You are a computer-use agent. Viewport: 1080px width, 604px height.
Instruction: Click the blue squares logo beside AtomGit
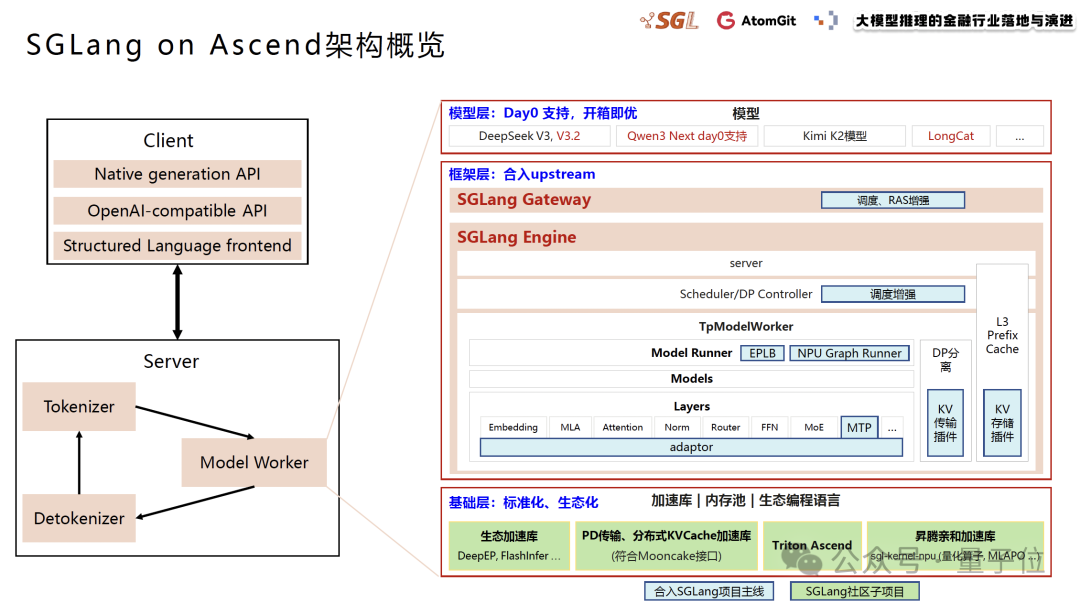pos(826,20)
